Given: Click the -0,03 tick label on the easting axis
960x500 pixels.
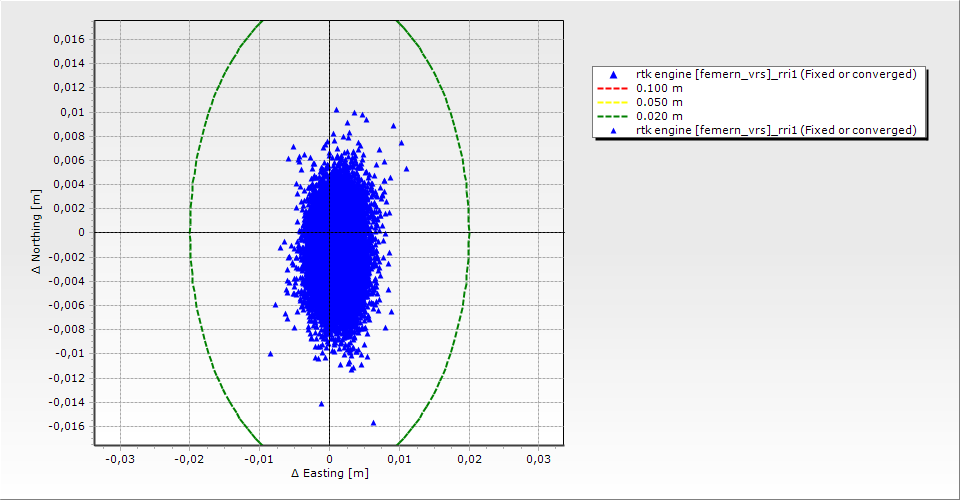Looking at the screenshot, I should click(119, 458).
